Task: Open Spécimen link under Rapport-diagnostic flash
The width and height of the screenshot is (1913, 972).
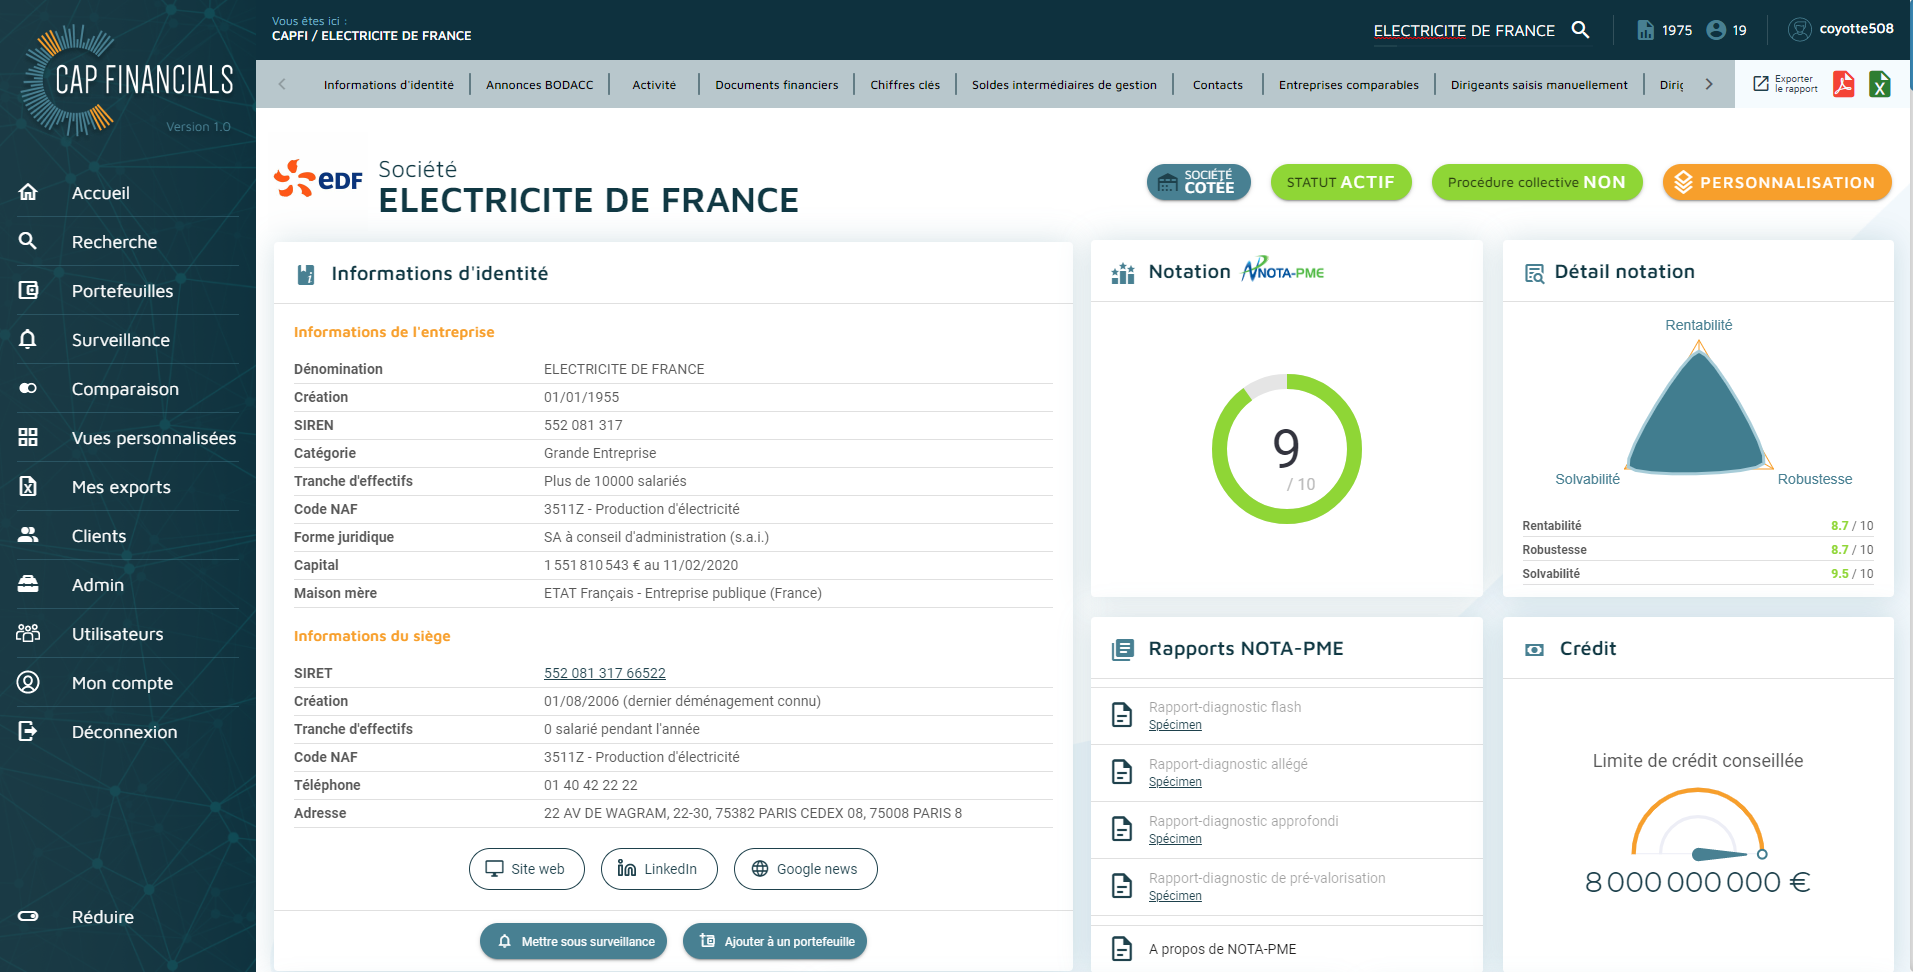Action: point(1175,725)
